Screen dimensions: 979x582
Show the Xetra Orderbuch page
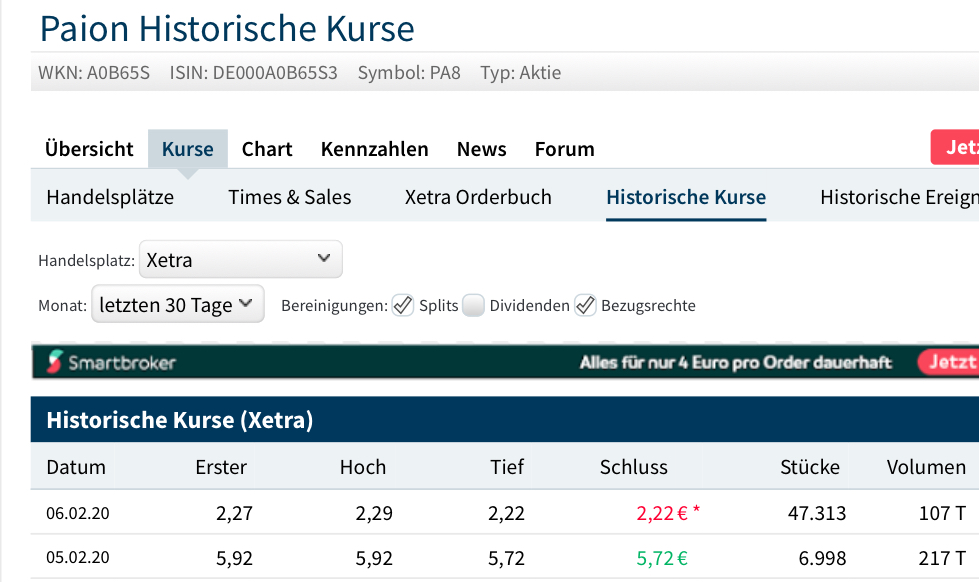tap(478, 197)
